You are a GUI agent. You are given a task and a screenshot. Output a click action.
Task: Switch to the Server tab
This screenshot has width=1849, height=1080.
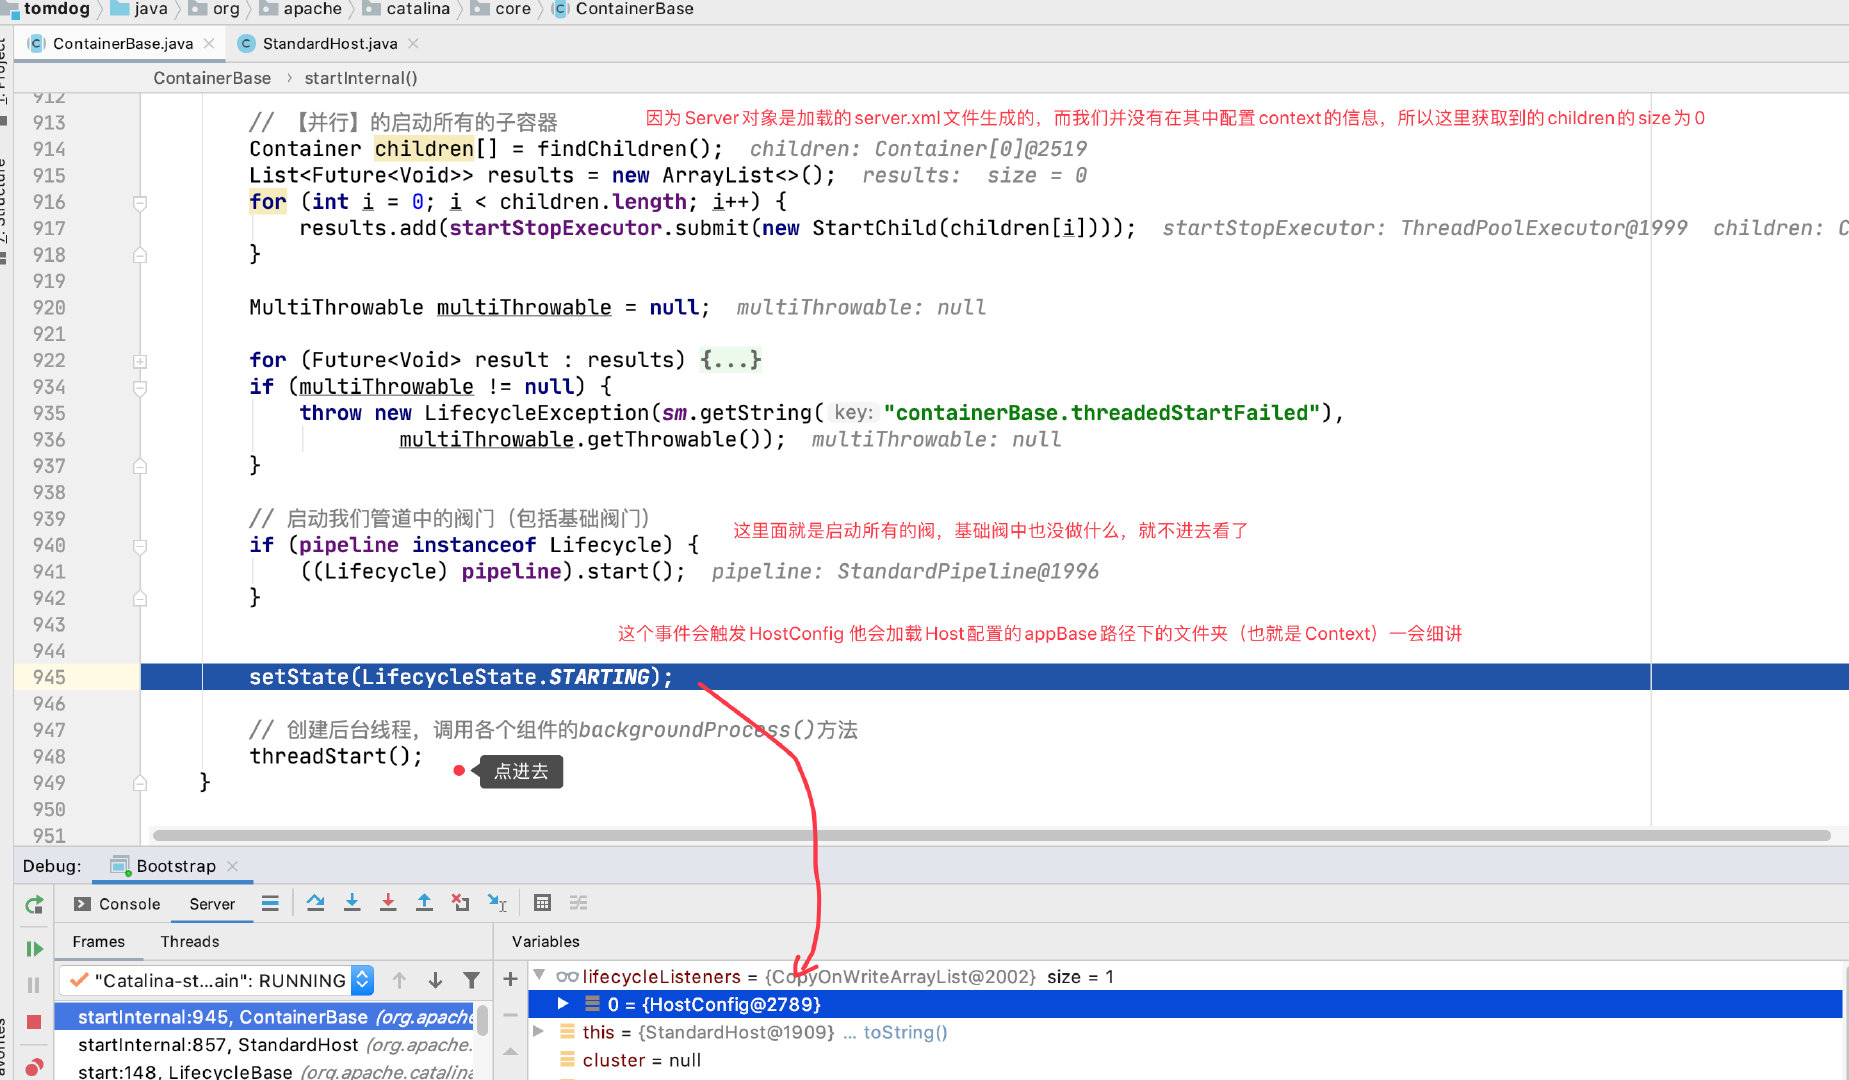click(212, 904)
